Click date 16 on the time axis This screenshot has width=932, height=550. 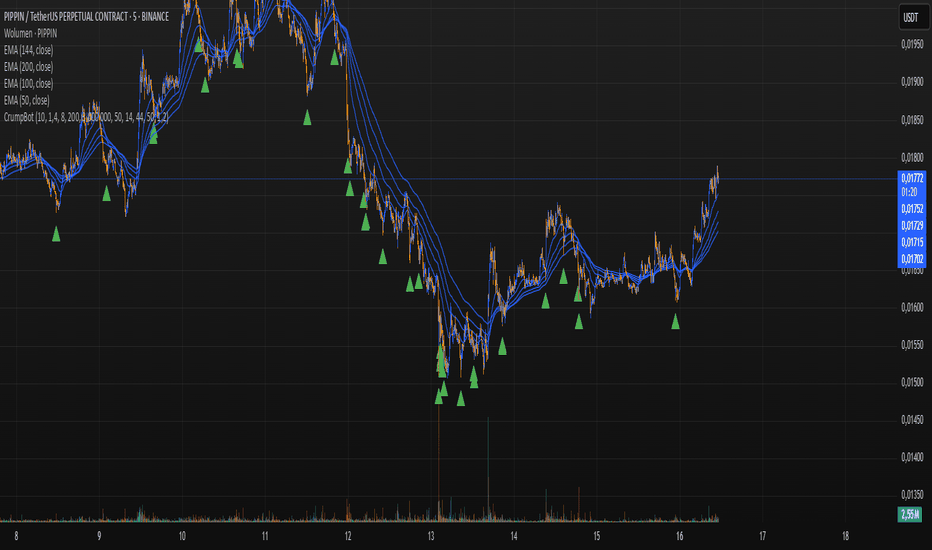pos(679,536)
